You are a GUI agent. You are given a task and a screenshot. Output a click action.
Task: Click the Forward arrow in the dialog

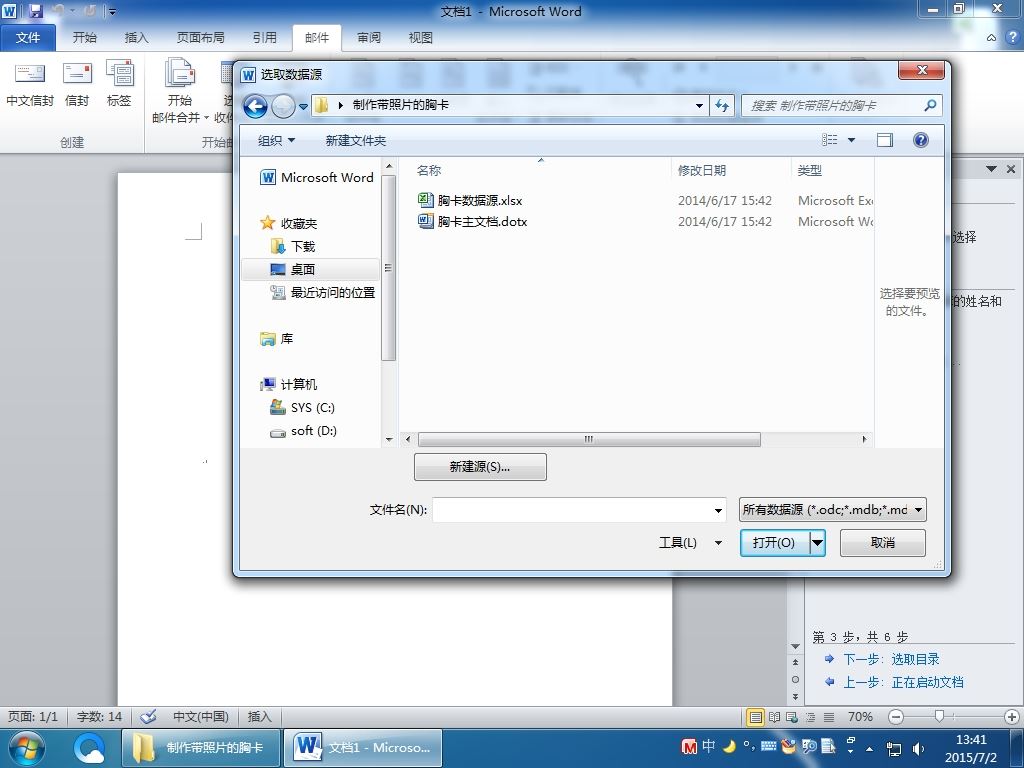283,106
